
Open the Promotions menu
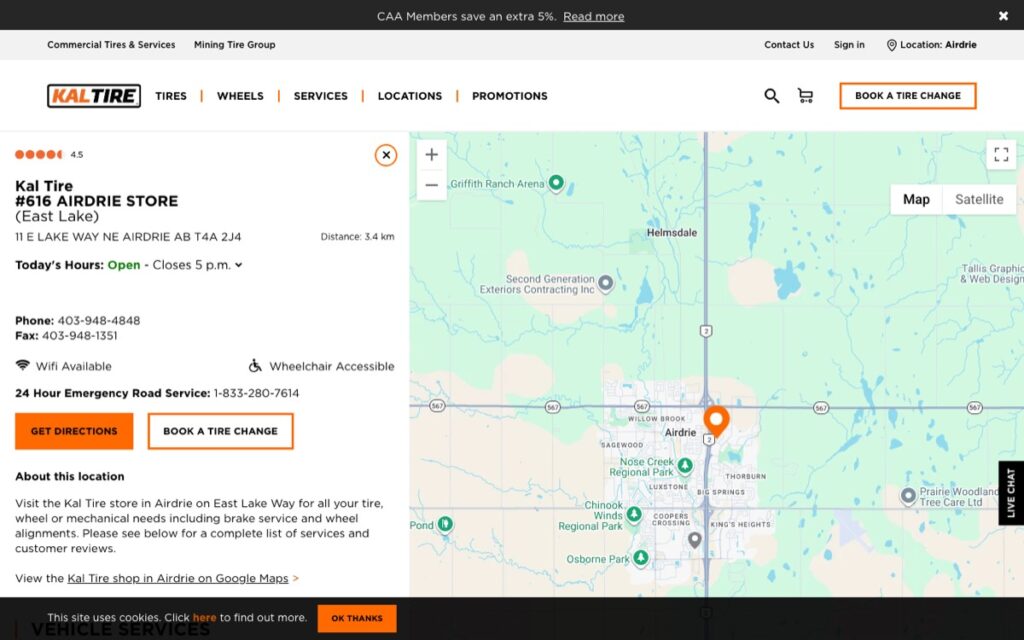[x=510, y=96]
